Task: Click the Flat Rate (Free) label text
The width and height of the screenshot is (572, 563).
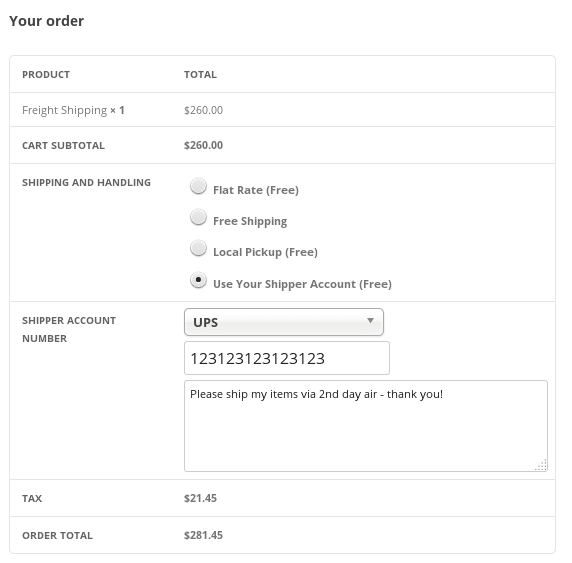Action: point(256,190)
